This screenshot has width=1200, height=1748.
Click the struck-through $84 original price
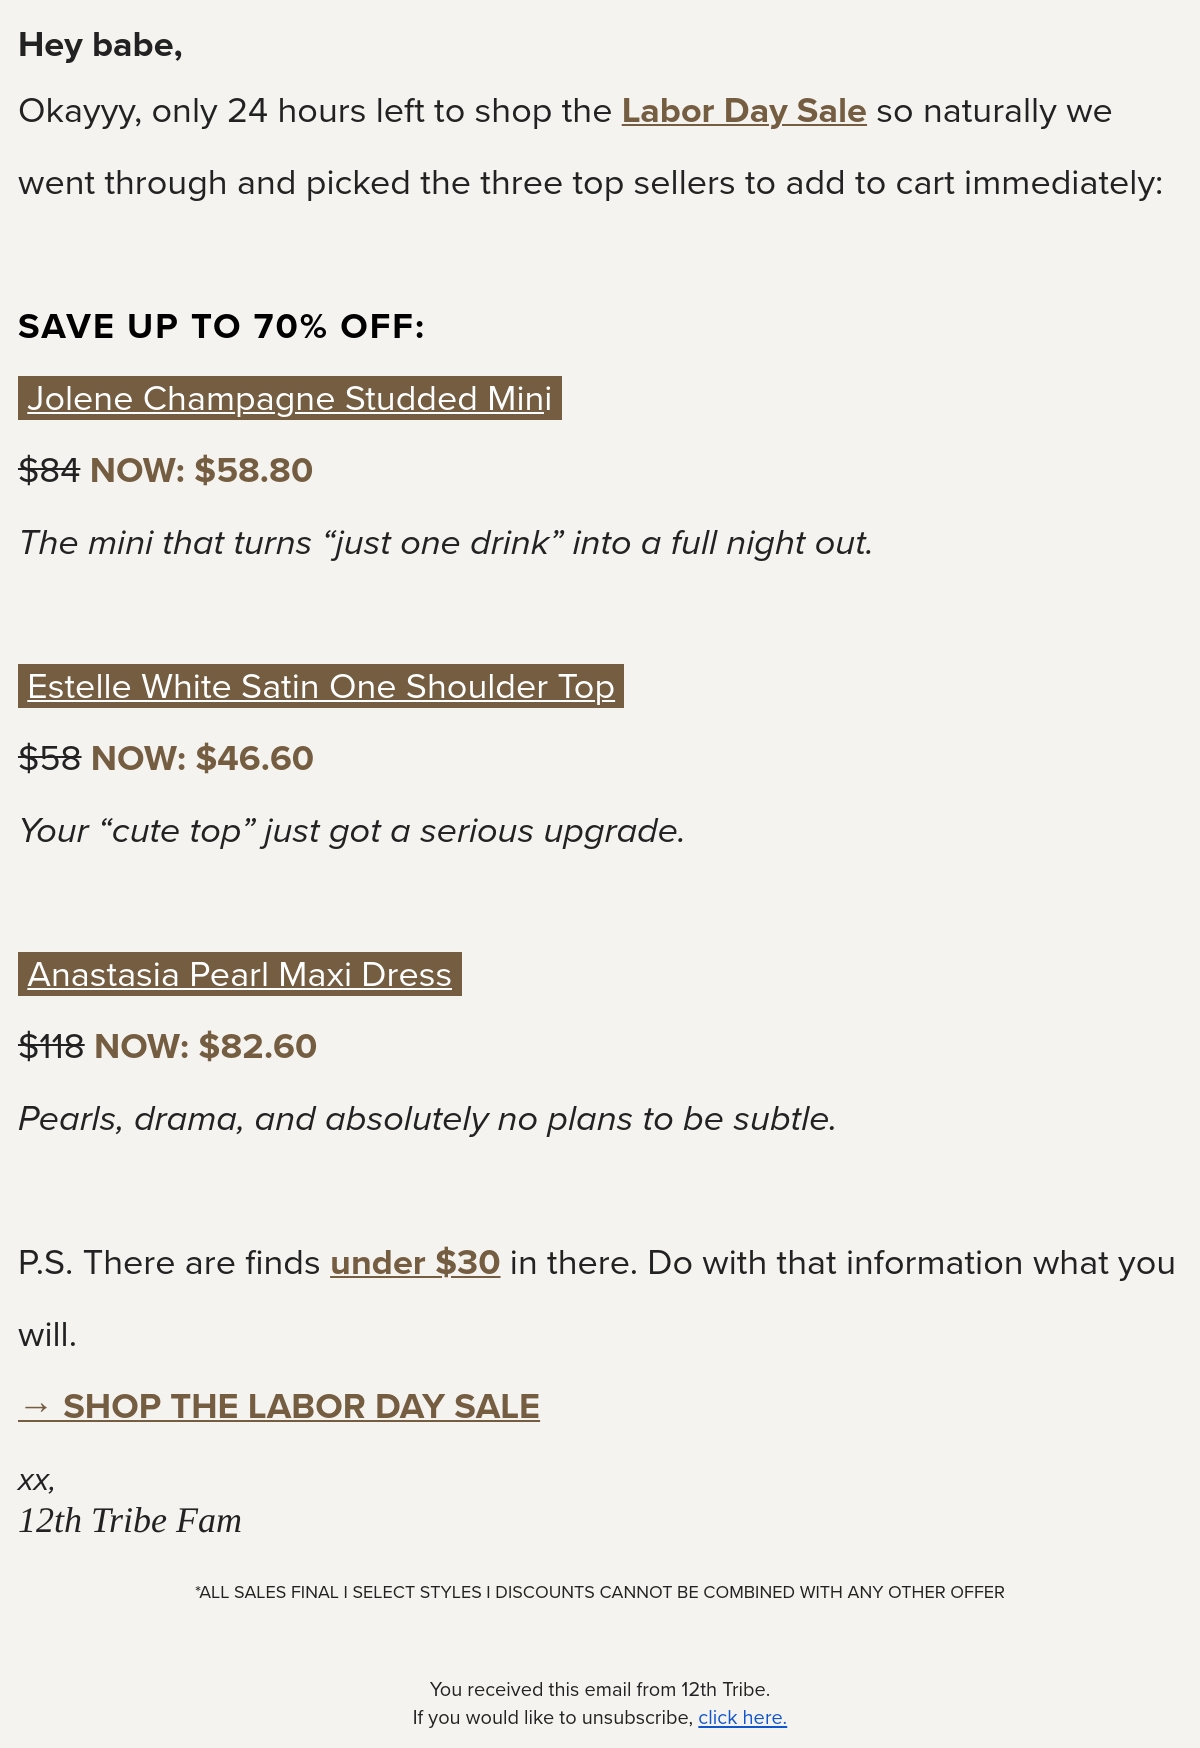point(49,470)
